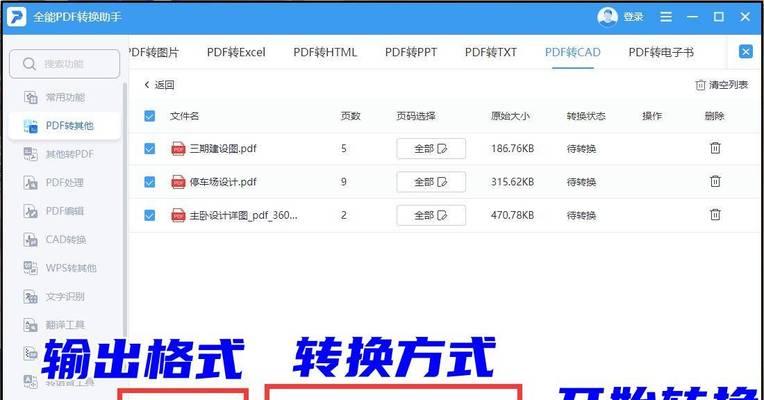The height and width of the screenshot is (400, 764).
Task: Click the 页码选择 column header
Action: point(416,116)
